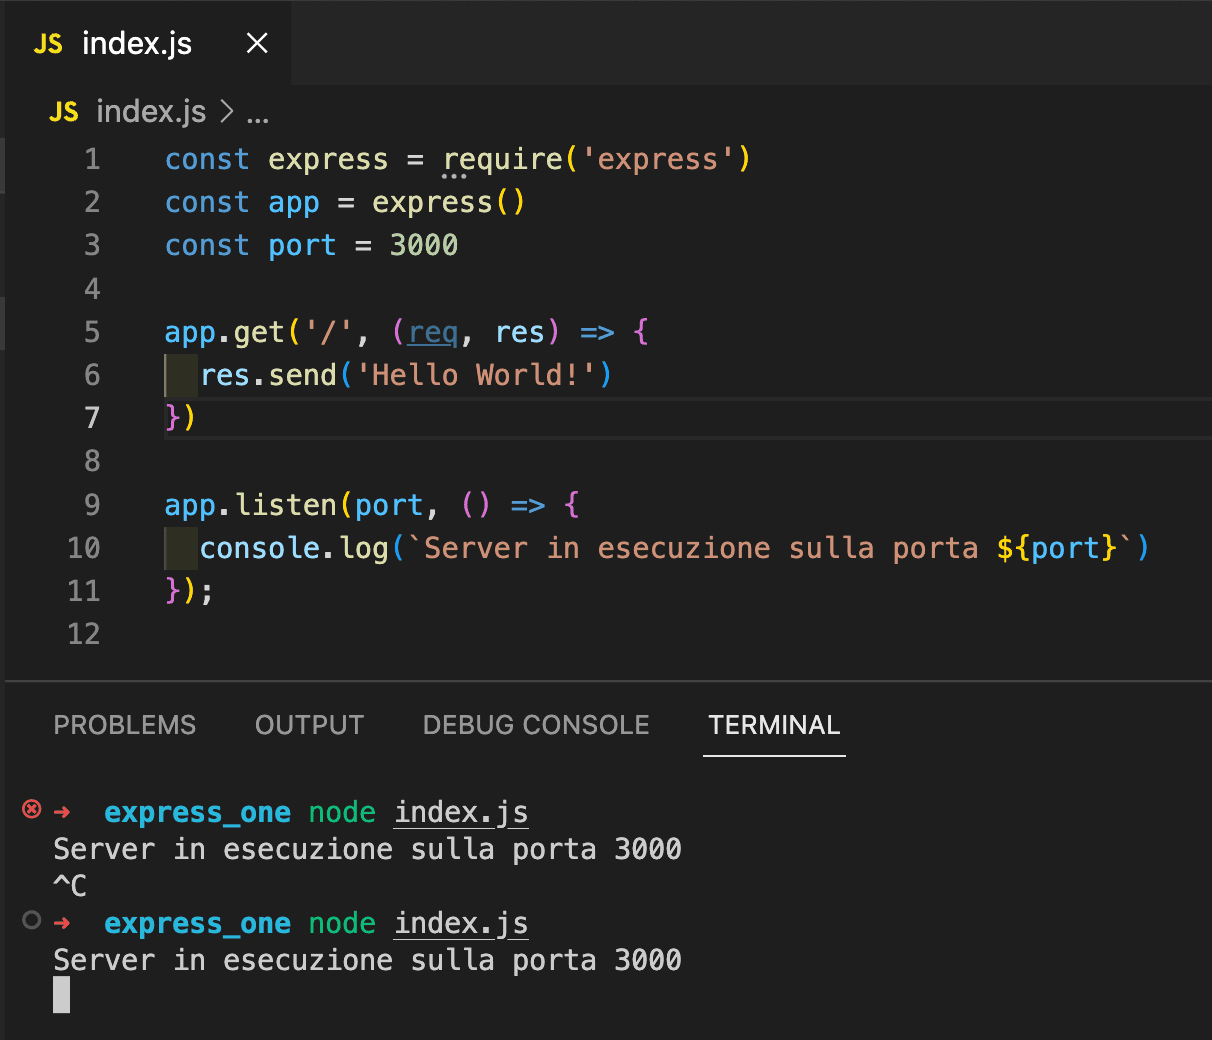
Task: Click the gray circle command decoration
Action: click(x=32, y=920)
